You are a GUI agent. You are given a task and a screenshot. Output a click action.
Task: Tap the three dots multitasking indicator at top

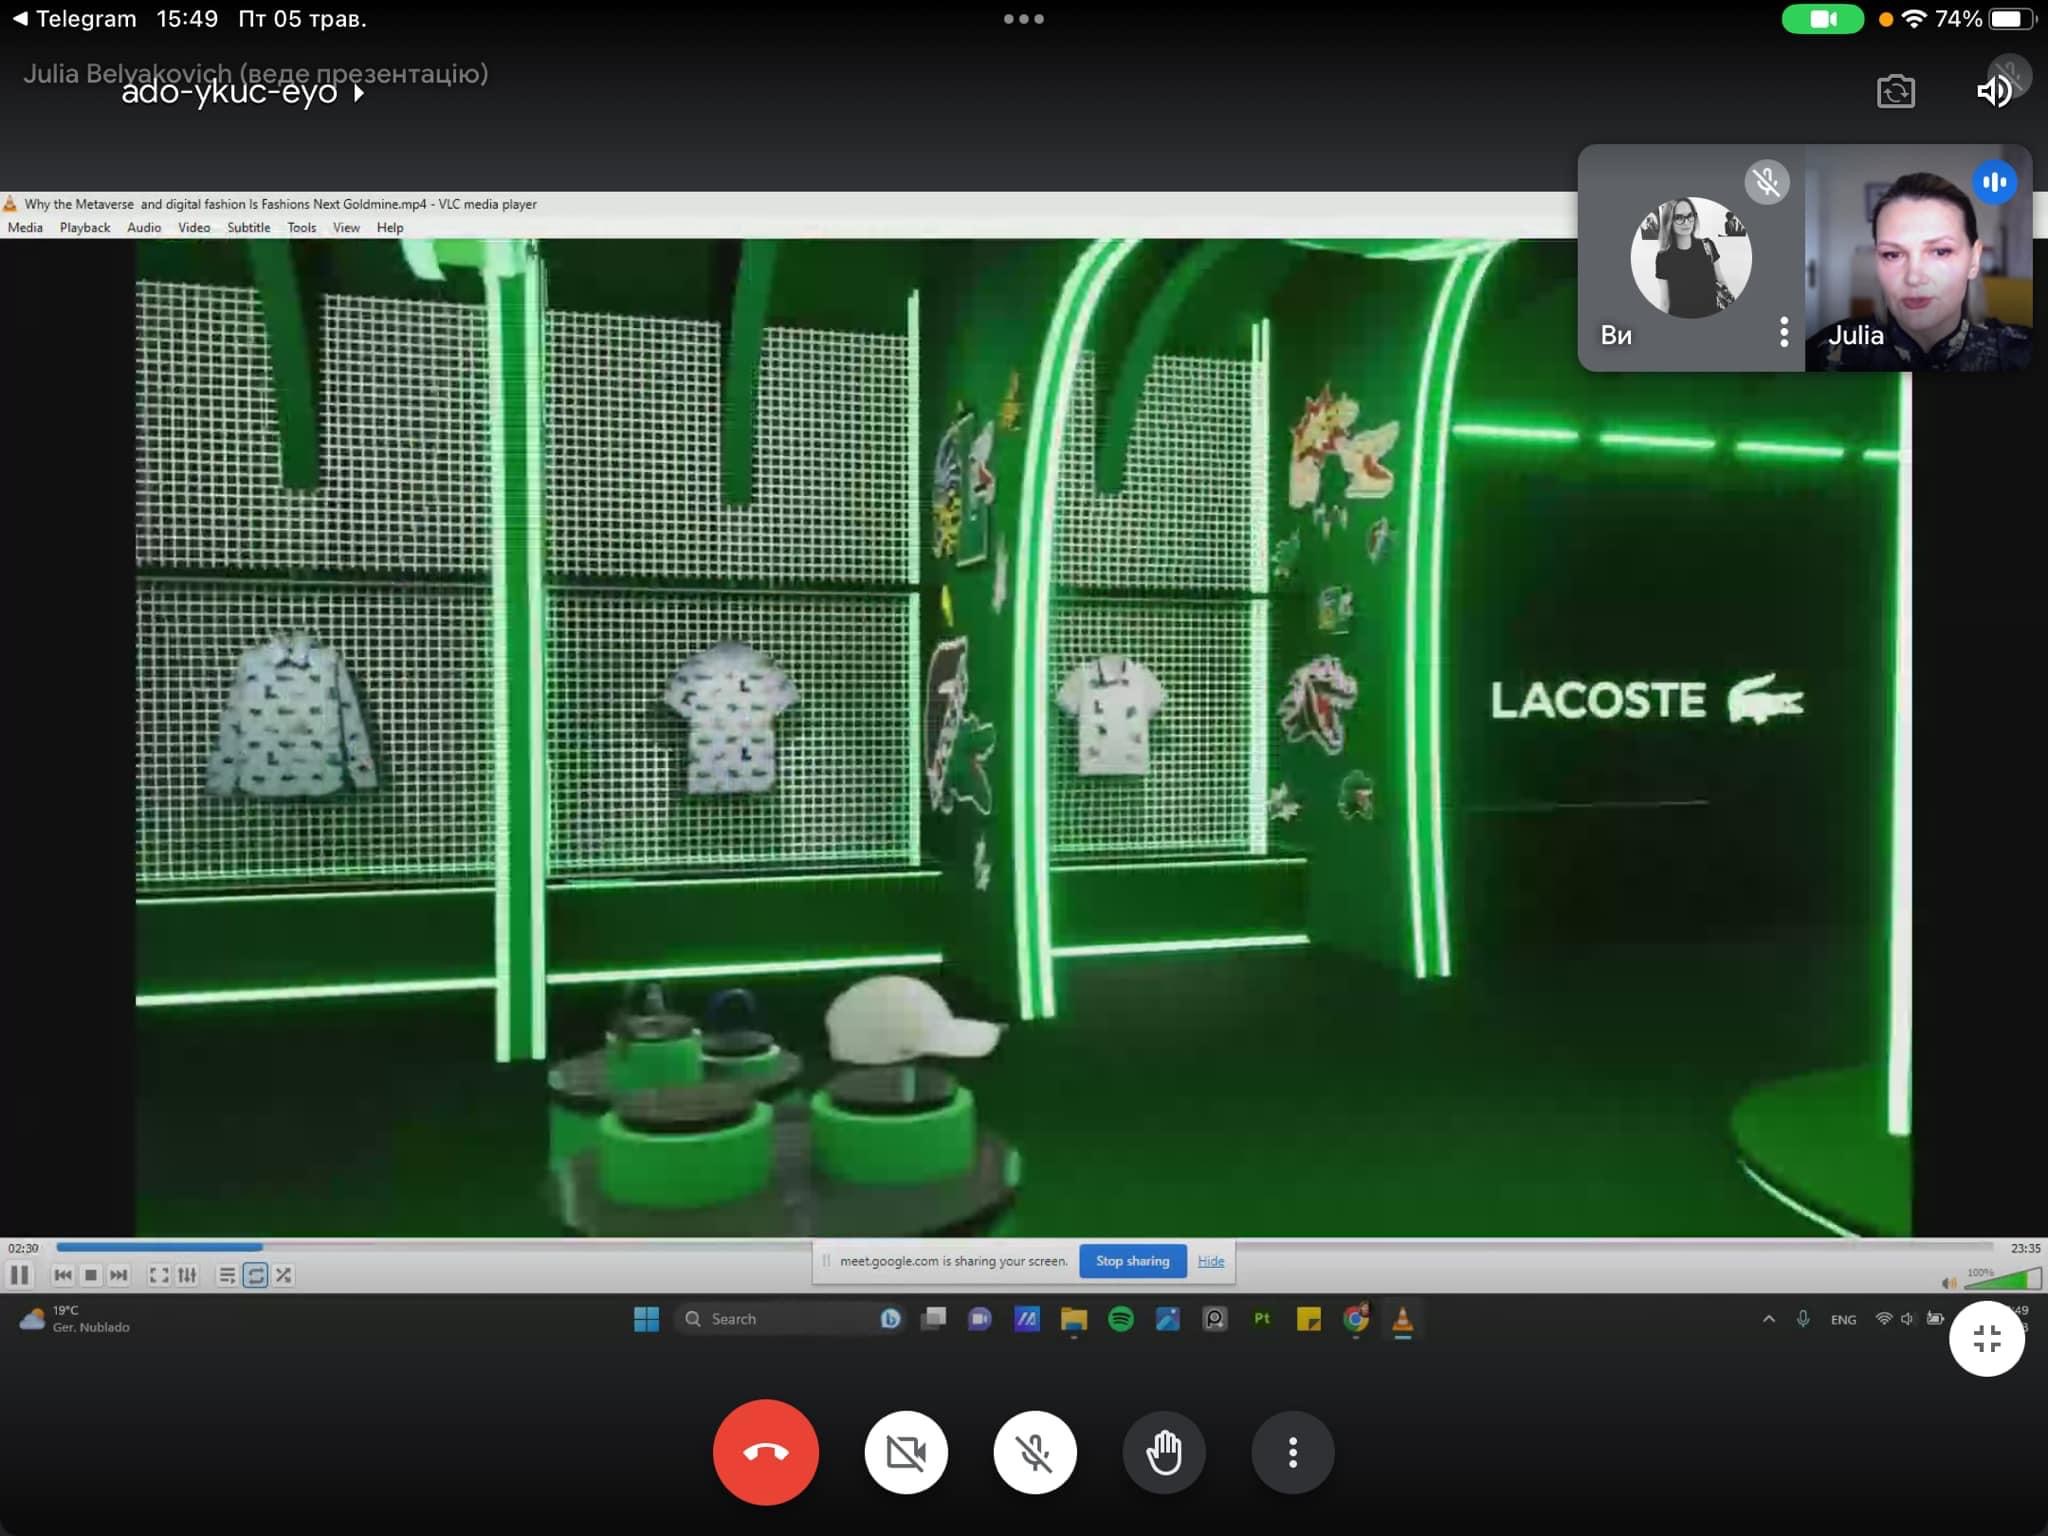tap(1024, 19)
